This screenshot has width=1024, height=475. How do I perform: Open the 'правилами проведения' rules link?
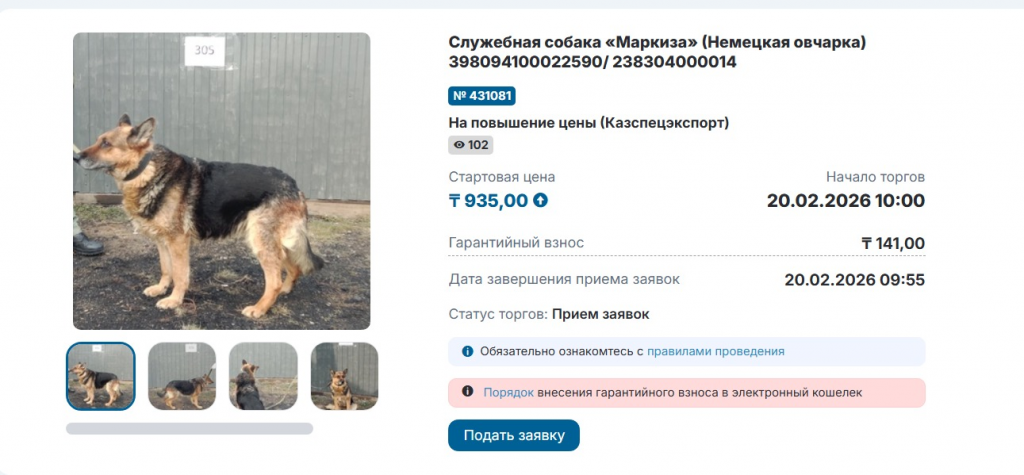tap(715, 352)
